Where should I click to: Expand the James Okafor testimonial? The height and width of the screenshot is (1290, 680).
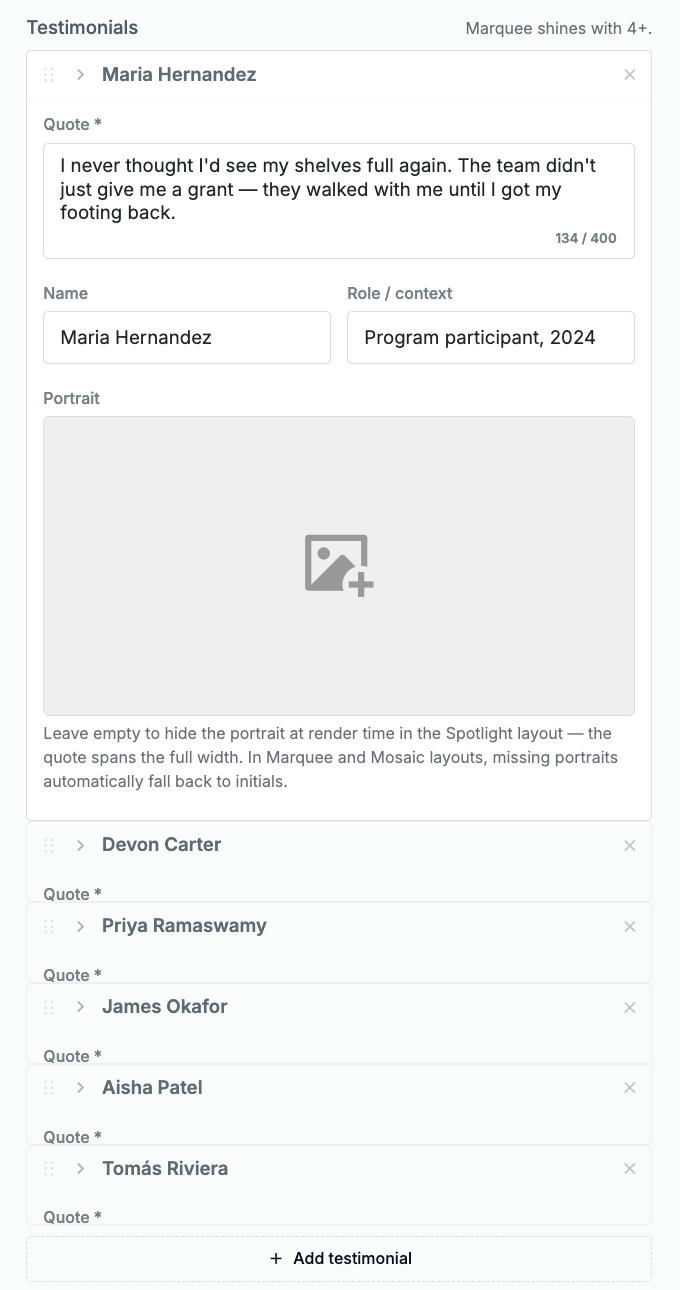81,1008
